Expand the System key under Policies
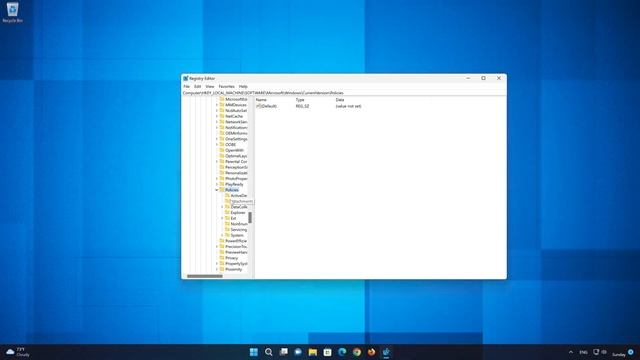This screenshot has height=360, width=640. click(222, 235)
